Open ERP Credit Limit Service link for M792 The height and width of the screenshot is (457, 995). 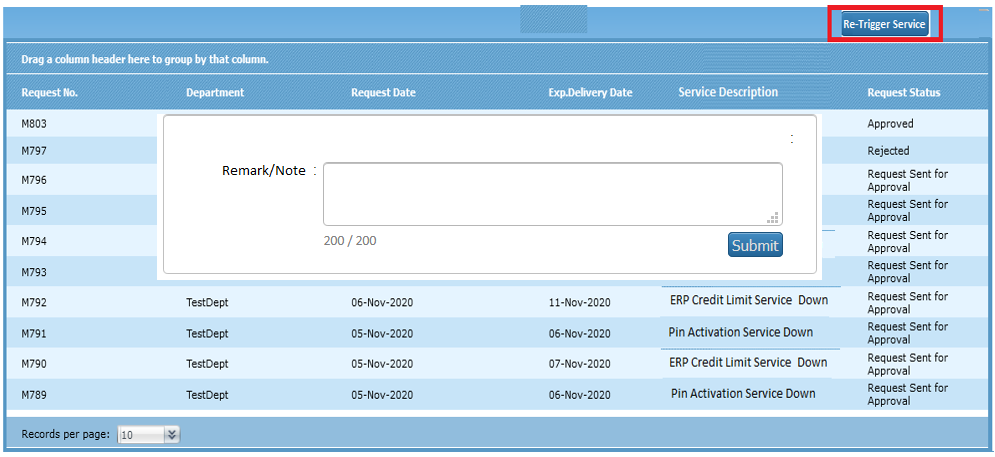coord(748,301)
